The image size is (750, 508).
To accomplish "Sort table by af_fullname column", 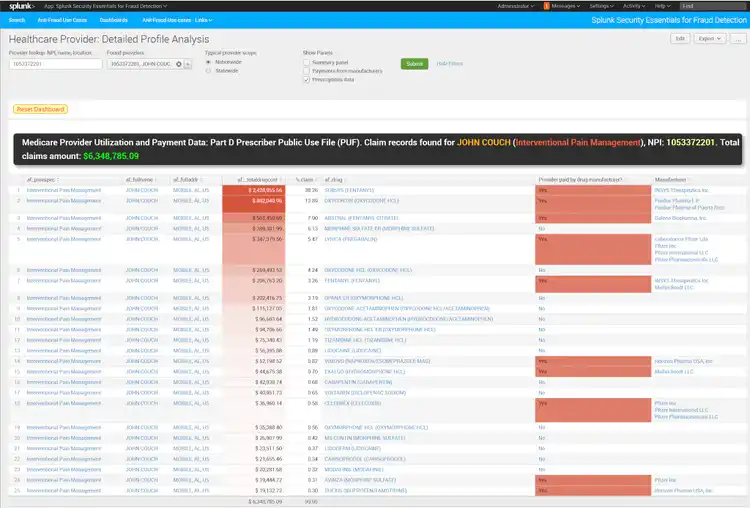I will (x=140, y=179).
